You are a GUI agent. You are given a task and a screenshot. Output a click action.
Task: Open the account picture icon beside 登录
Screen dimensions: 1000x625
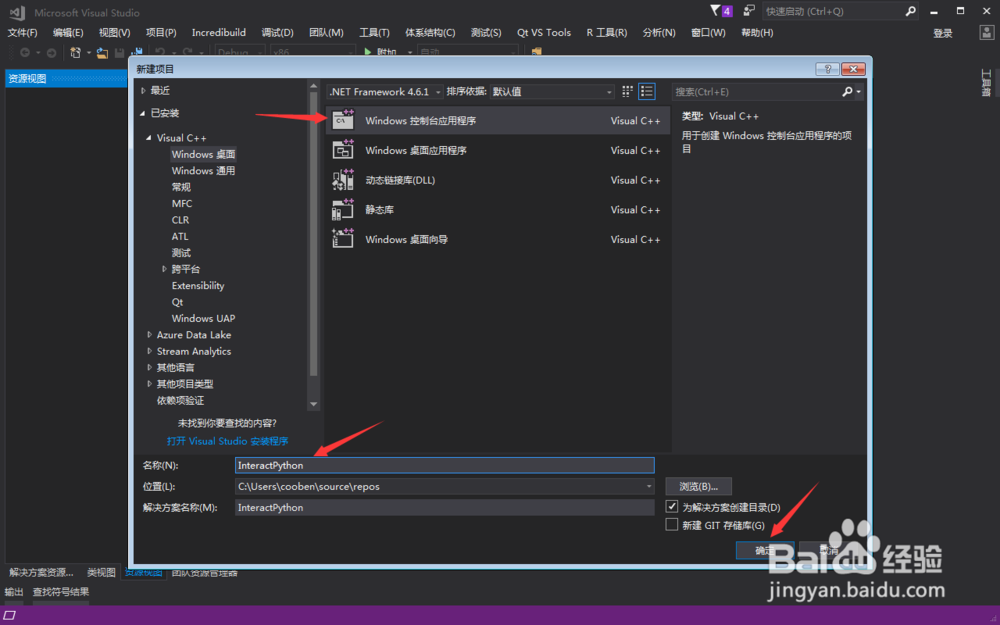(x=987, y=33)
